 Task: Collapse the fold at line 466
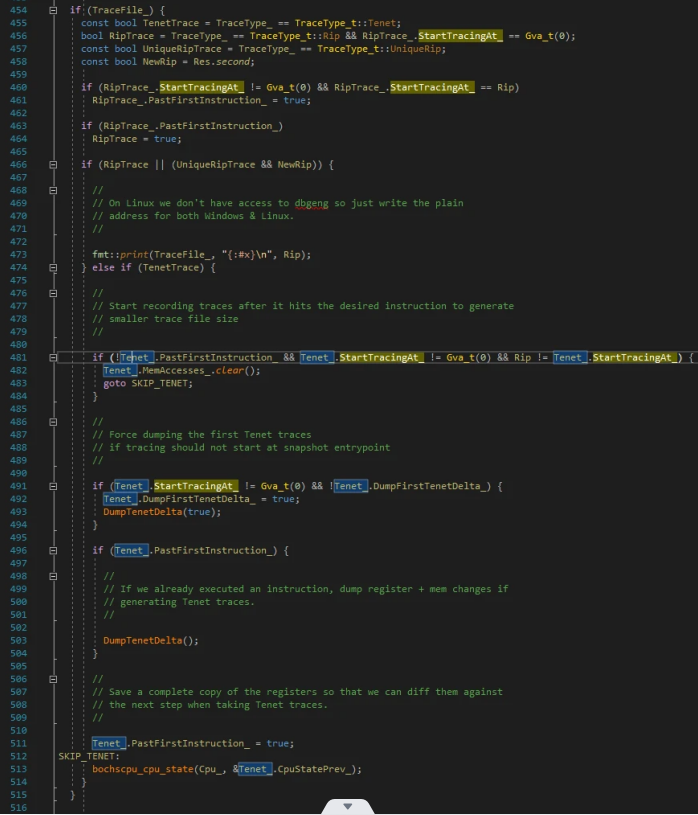click(53, 164)
